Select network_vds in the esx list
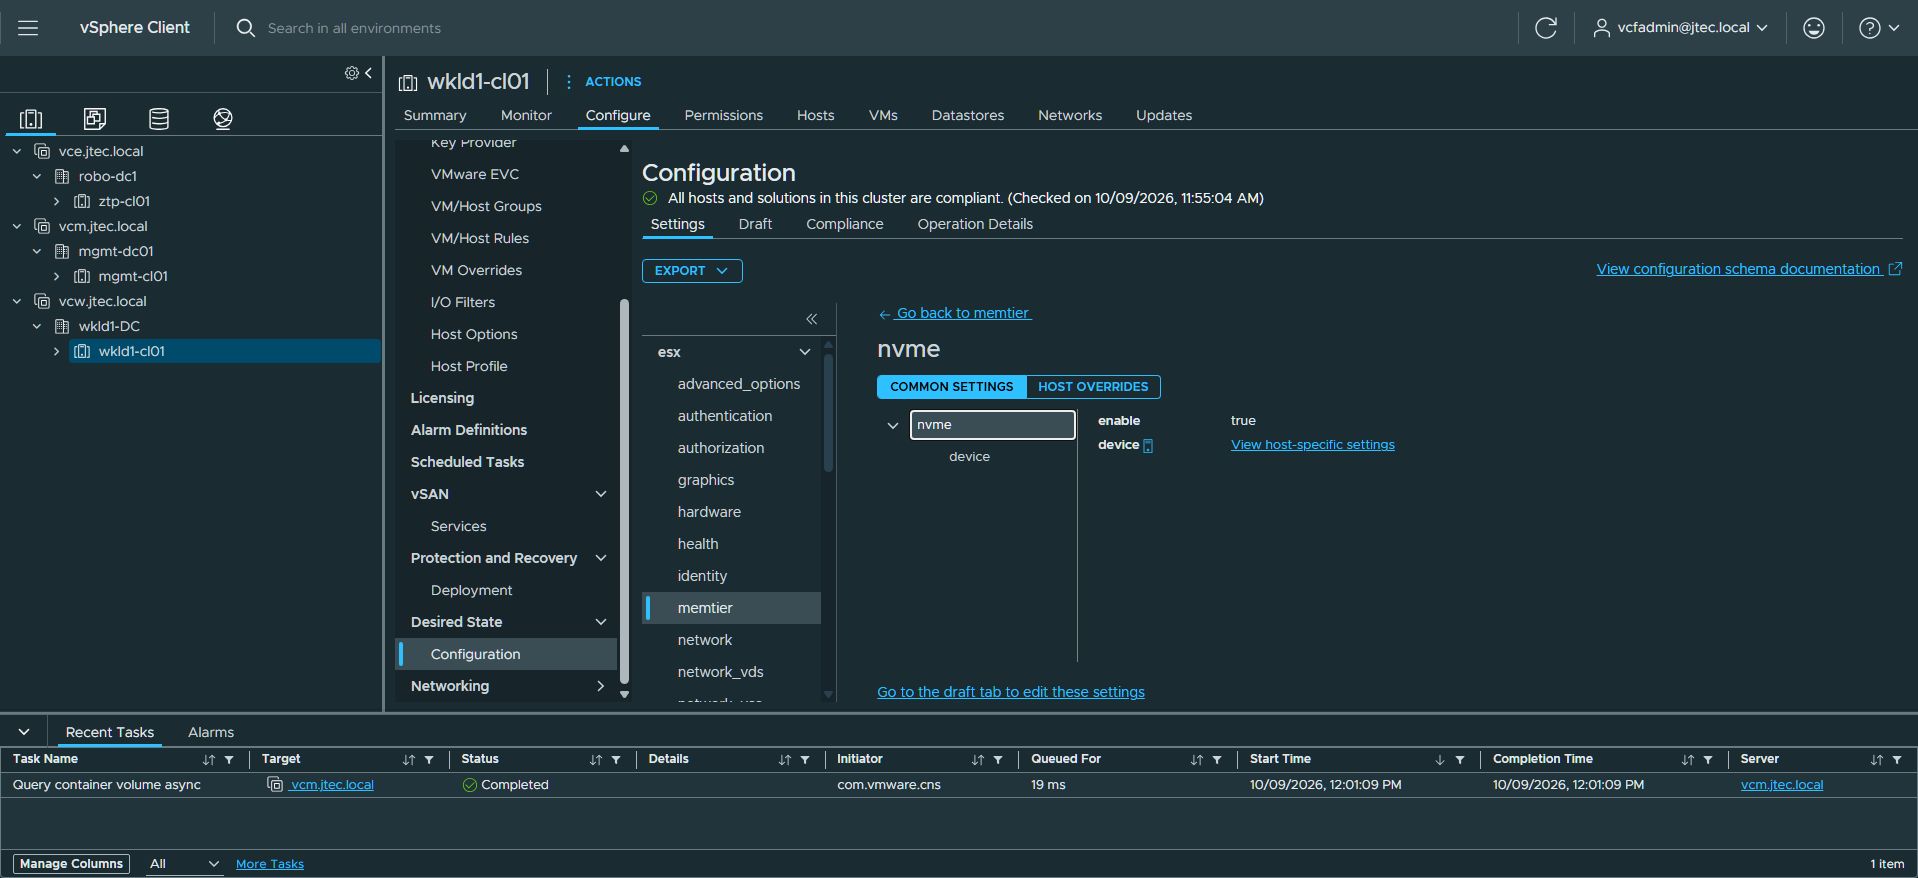This screenshot has width=1918, height=878. coord(720,672)
